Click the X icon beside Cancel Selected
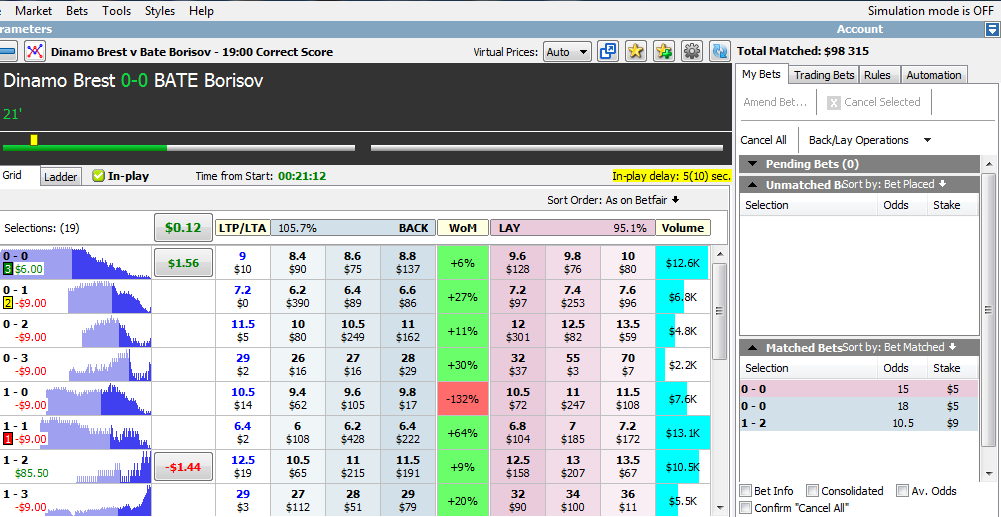Image resolution: width=1001 pixels, height=517 pixels. [833, 103]
